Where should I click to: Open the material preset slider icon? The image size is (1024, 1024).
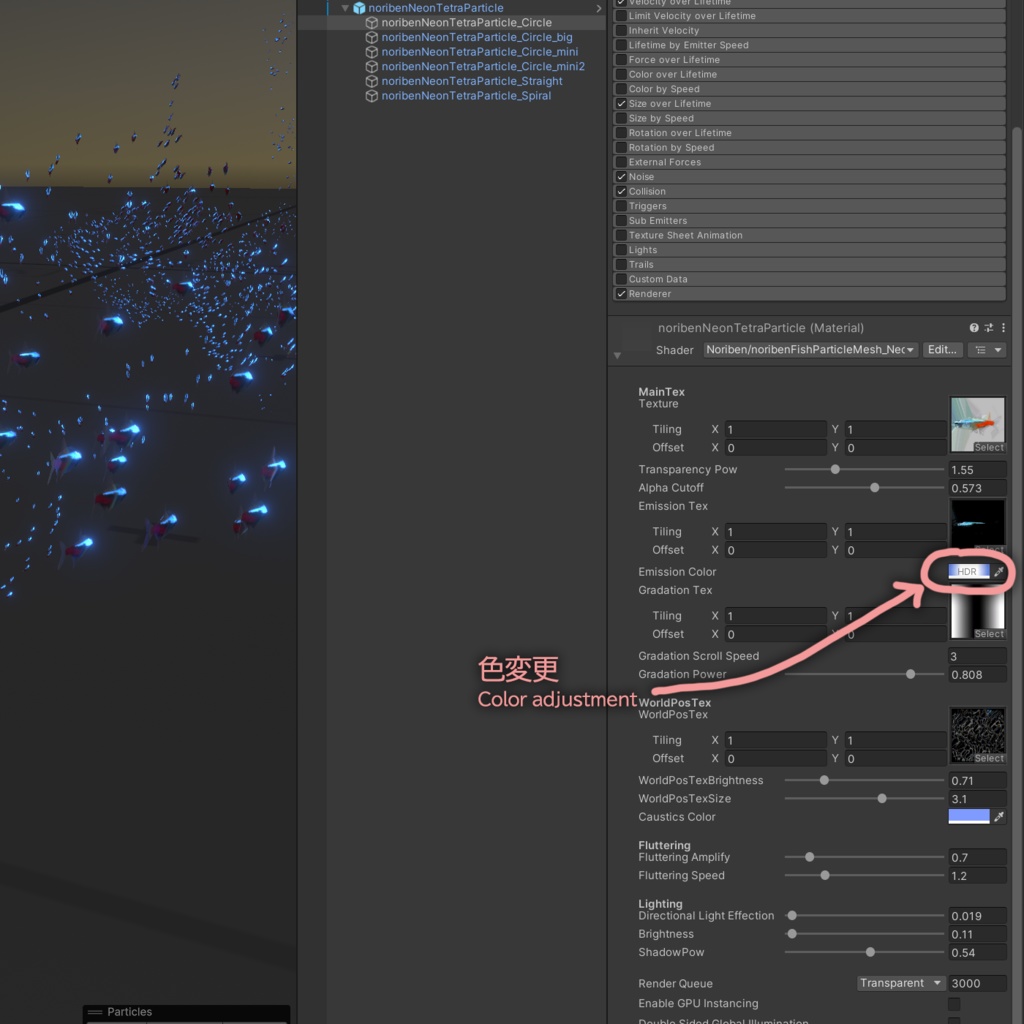pyautogui.click(x=989, y=328)
